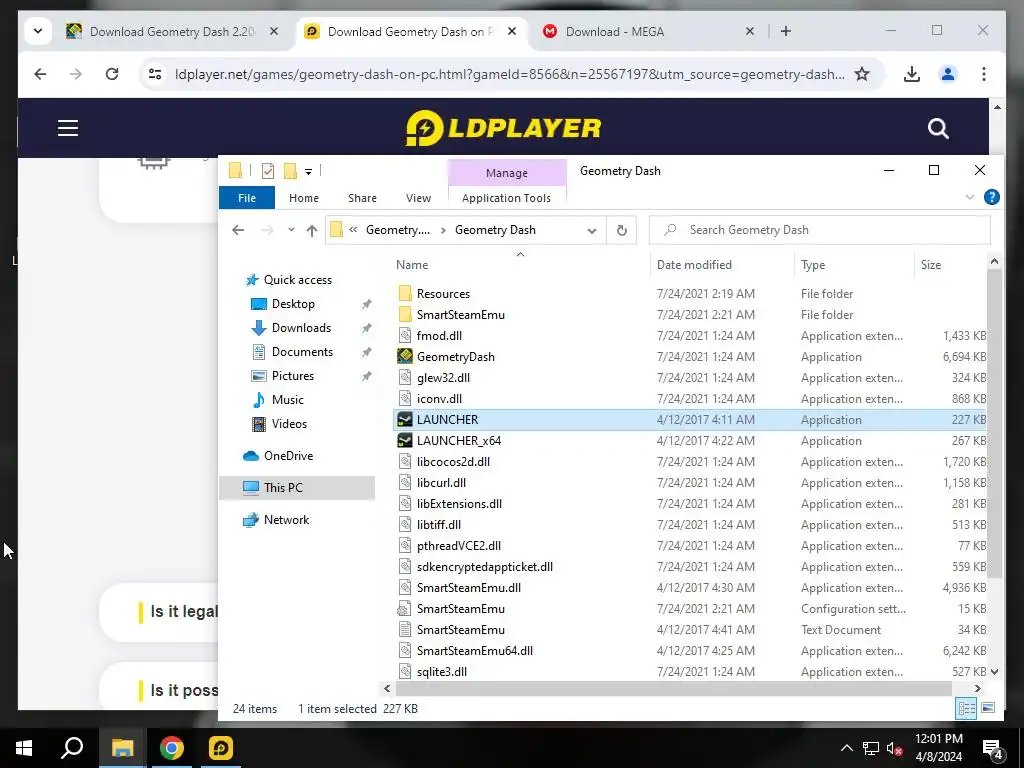Open LDPlayer from the taskbar
1024x768 pixels.
click(x=221, y=748)
